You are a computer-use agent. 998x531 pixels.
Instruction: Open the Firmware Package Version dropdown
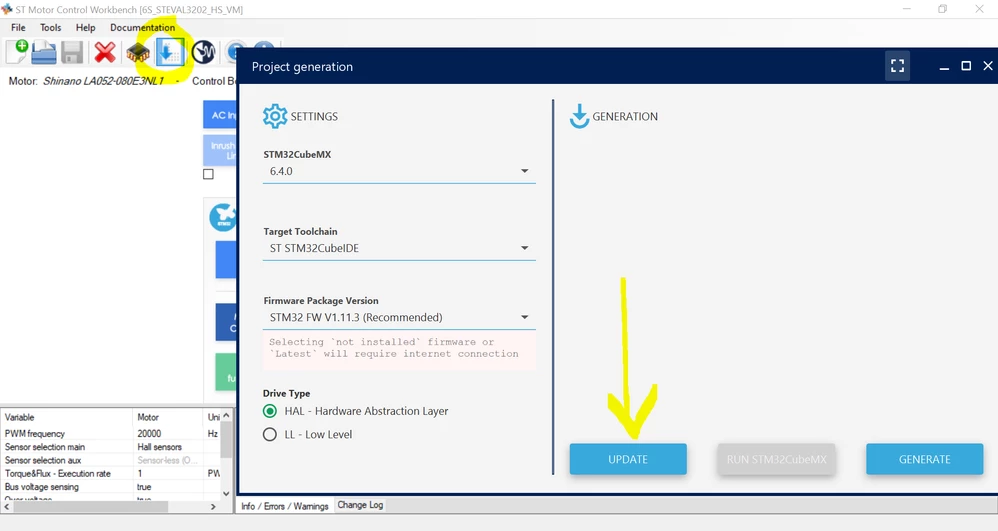tap(399, 317)
